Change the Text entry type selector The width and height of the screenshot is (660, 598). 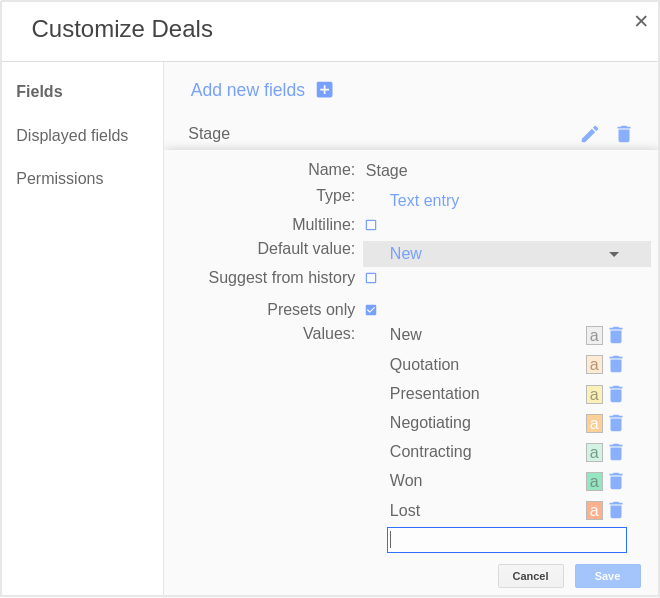point(424,200)
